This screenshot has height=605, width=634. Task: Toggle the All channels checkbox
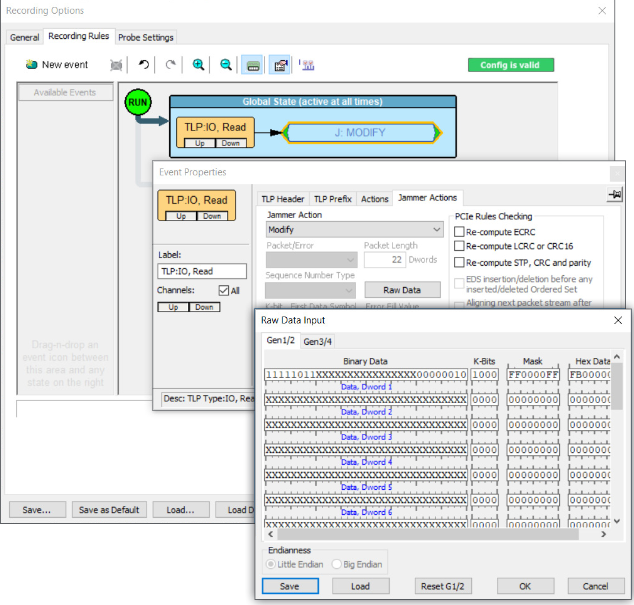coord(224,290)
